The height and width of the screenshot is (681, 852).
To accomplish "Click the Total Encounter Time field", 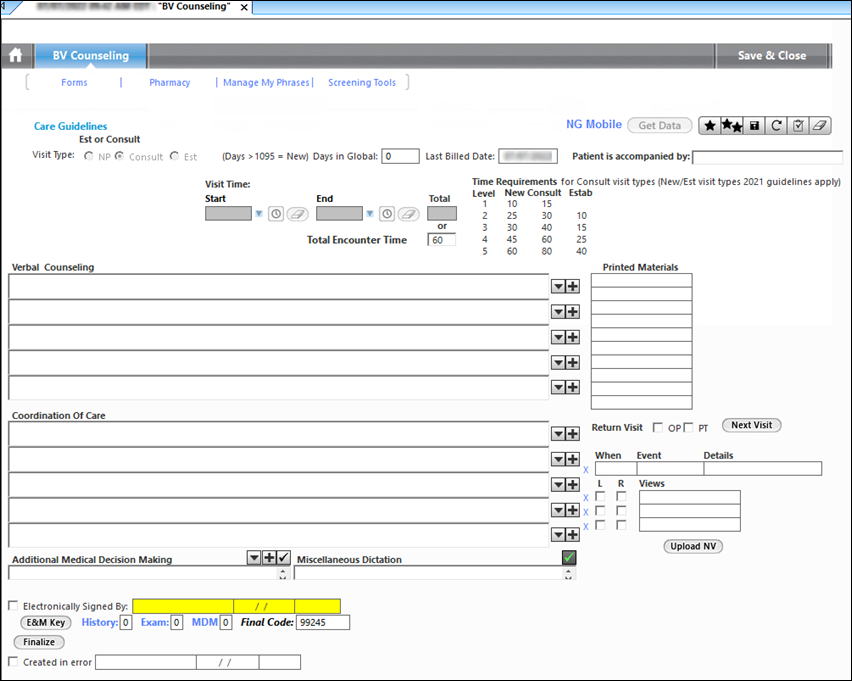I will tap(441, 240).
